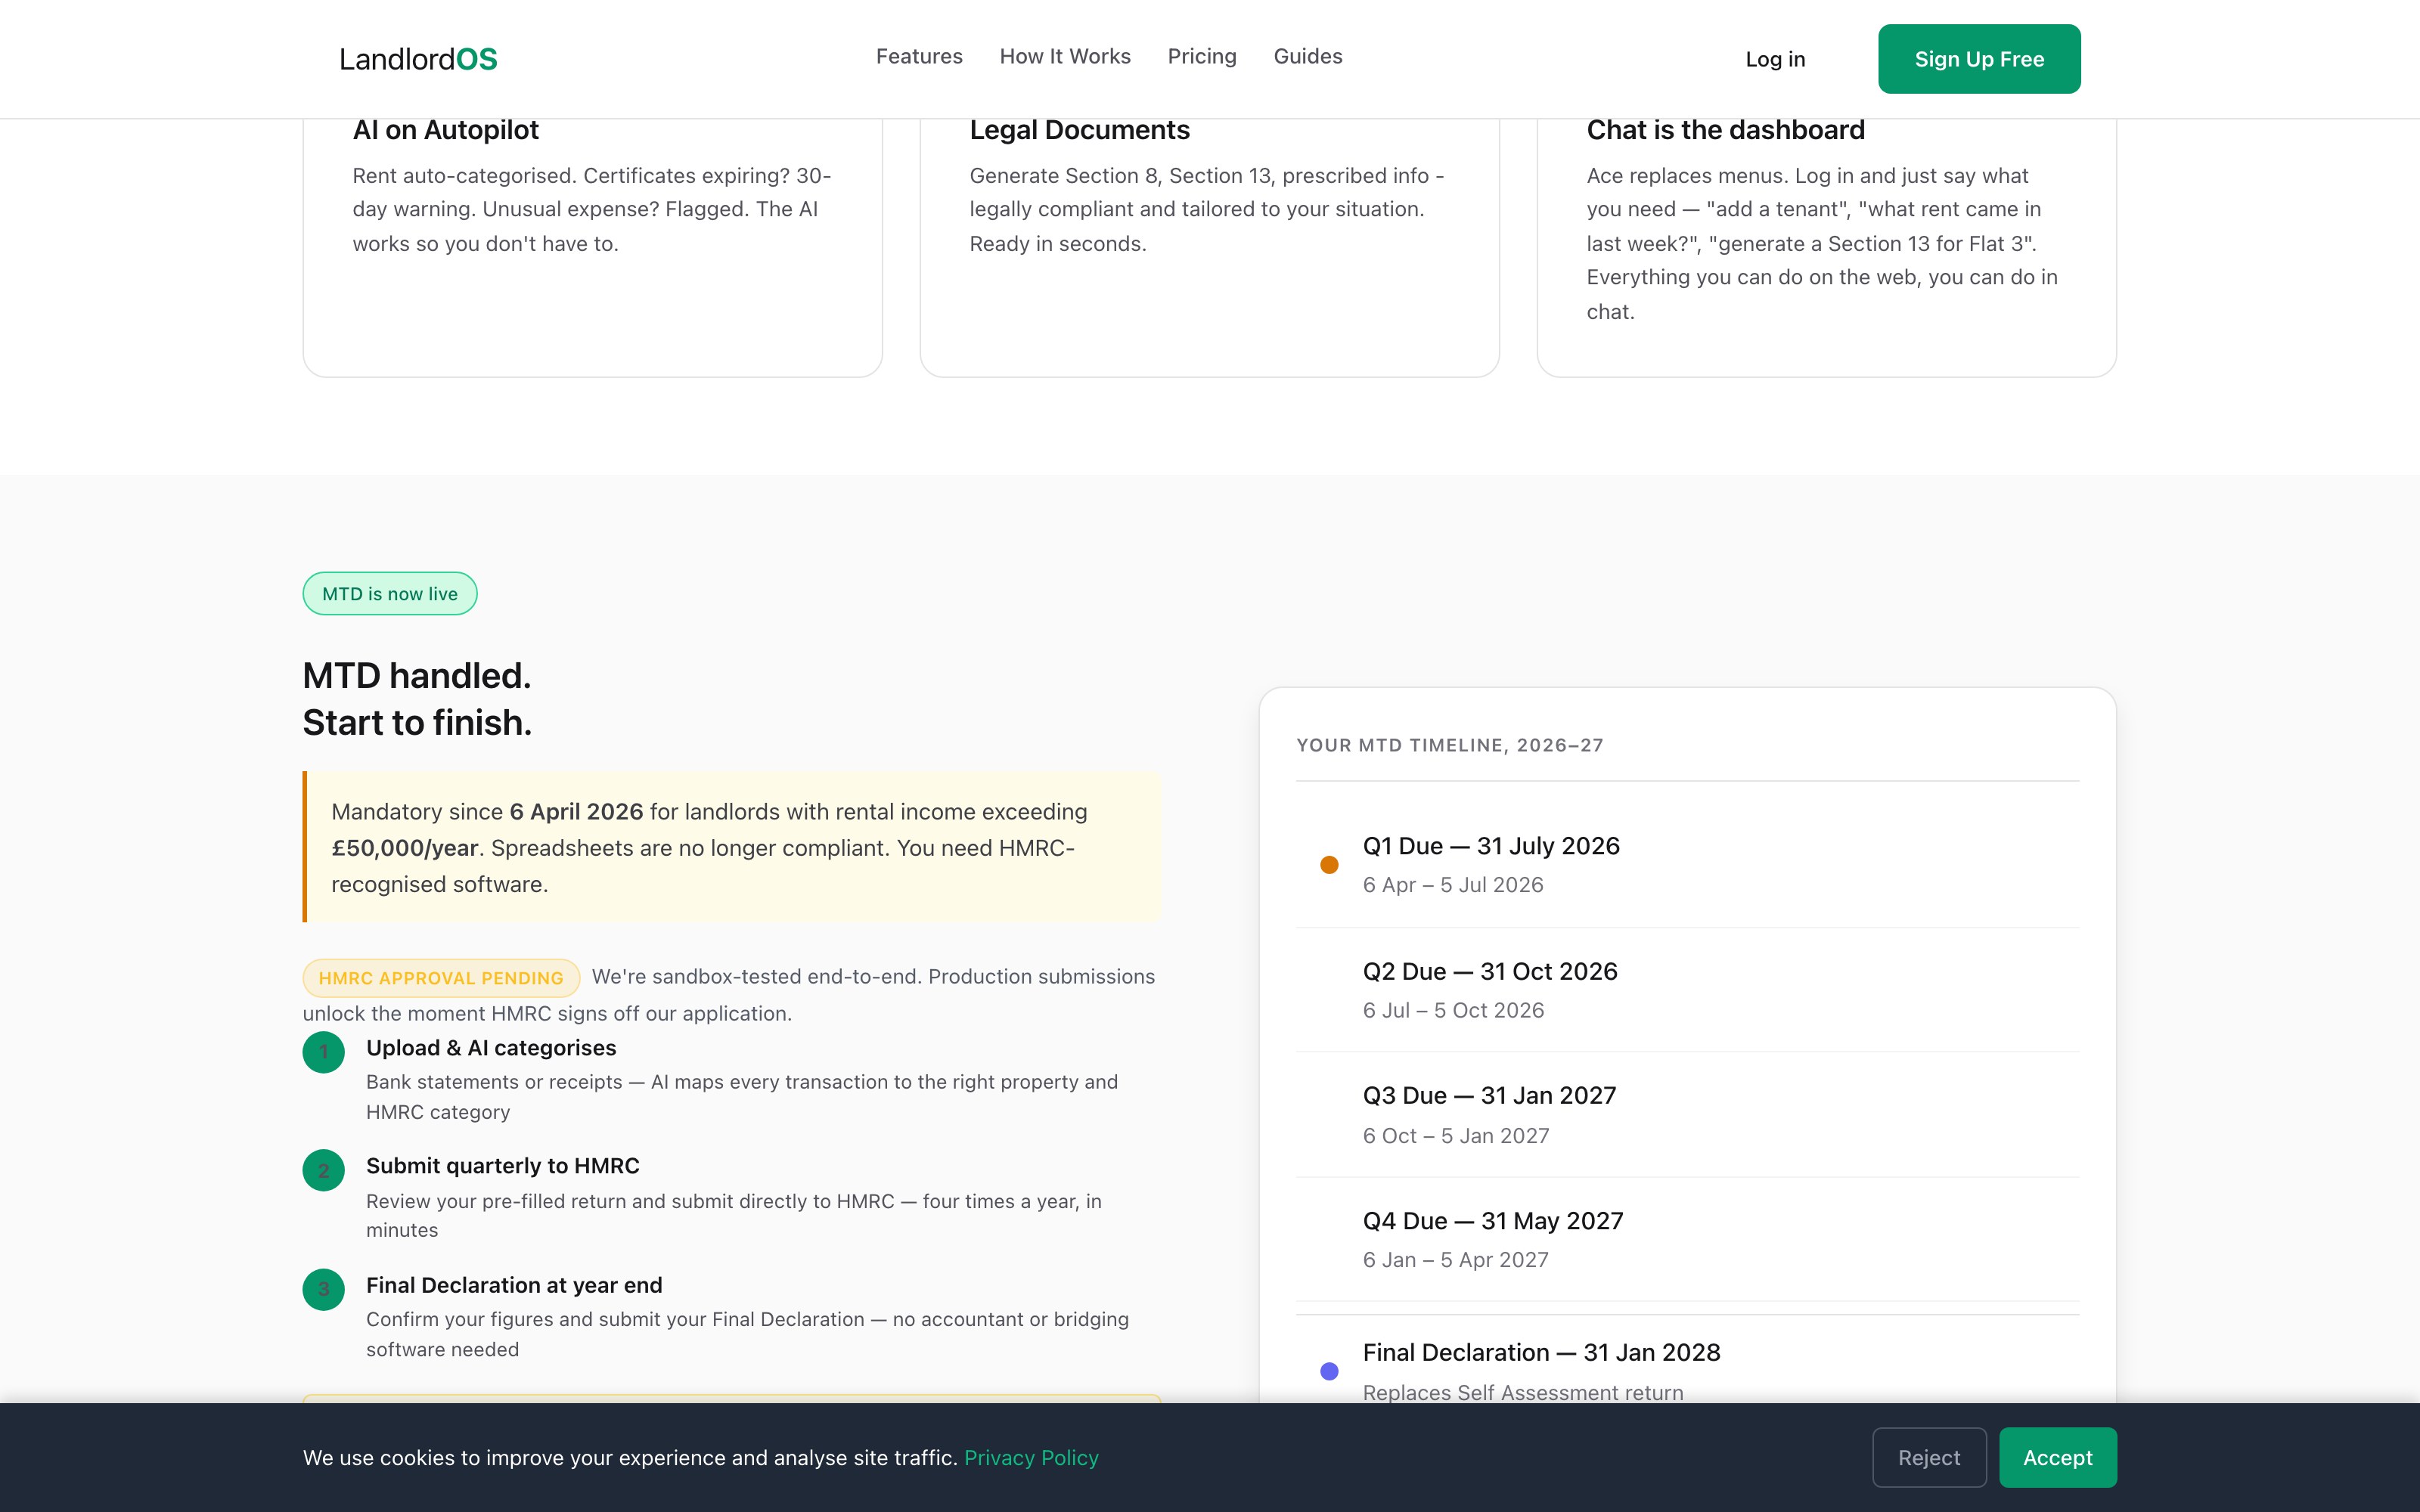Open the Pricing page
Screen dimensions: 2420x1512
coord(1202,57)
